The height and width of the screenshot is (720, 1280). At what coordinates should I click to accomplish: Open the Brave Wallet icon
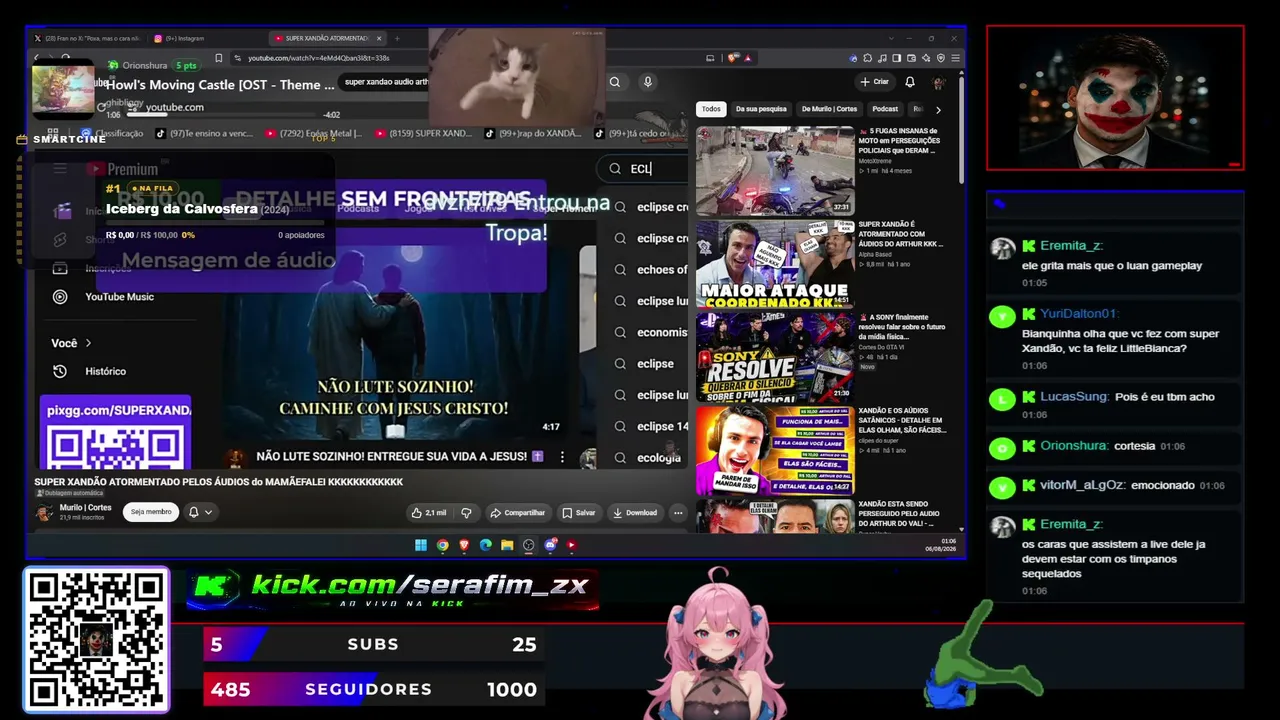coord(912,58)
